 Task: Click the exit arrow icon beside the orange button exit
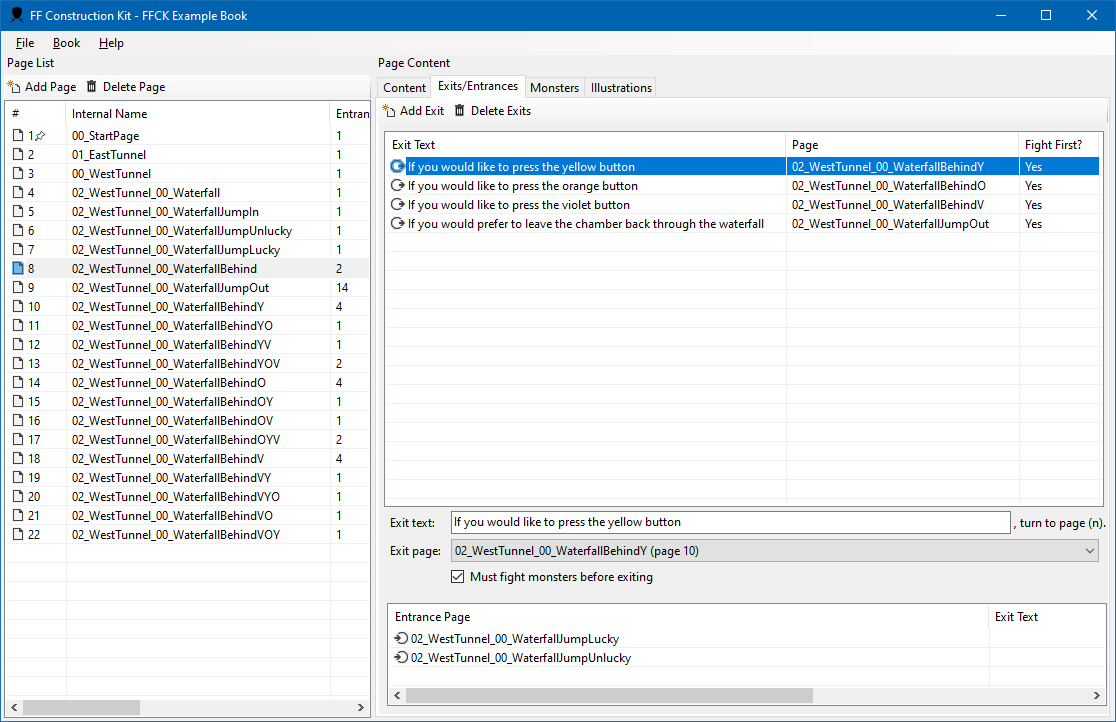398,186
